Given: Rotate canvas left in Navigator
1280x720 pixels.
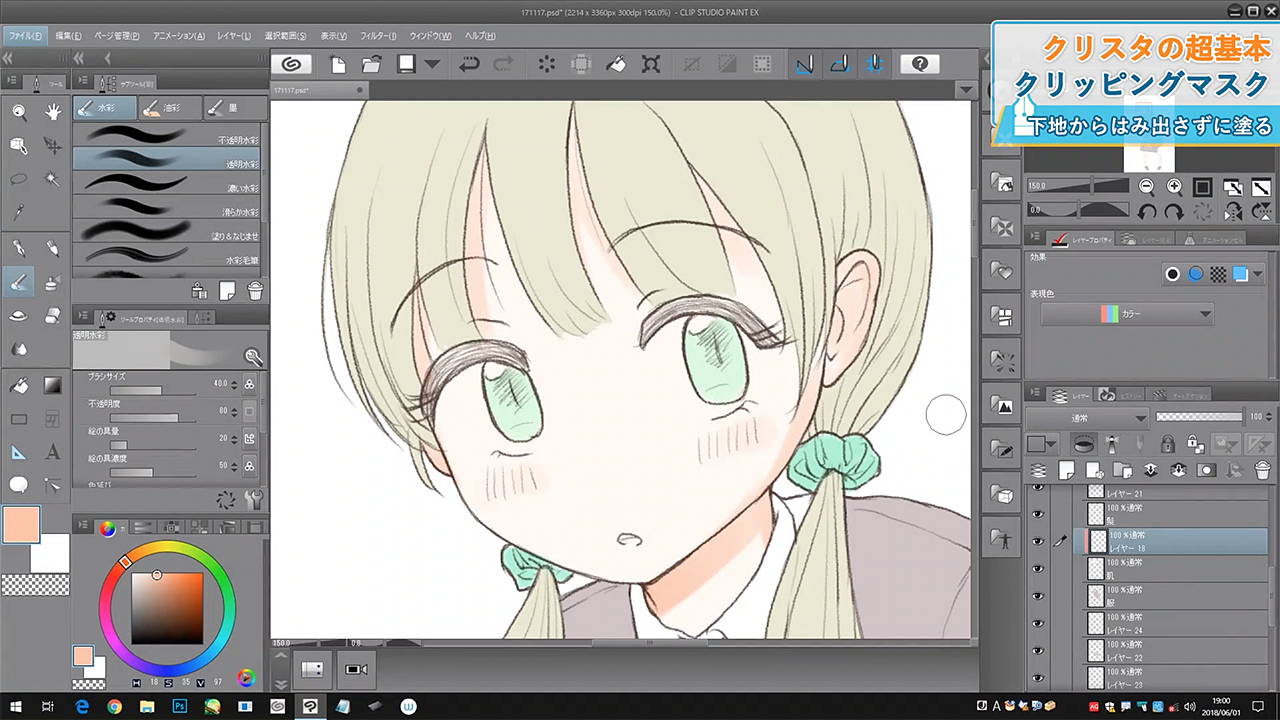Looking at the screenshot, I should [x=1147, y=211].
